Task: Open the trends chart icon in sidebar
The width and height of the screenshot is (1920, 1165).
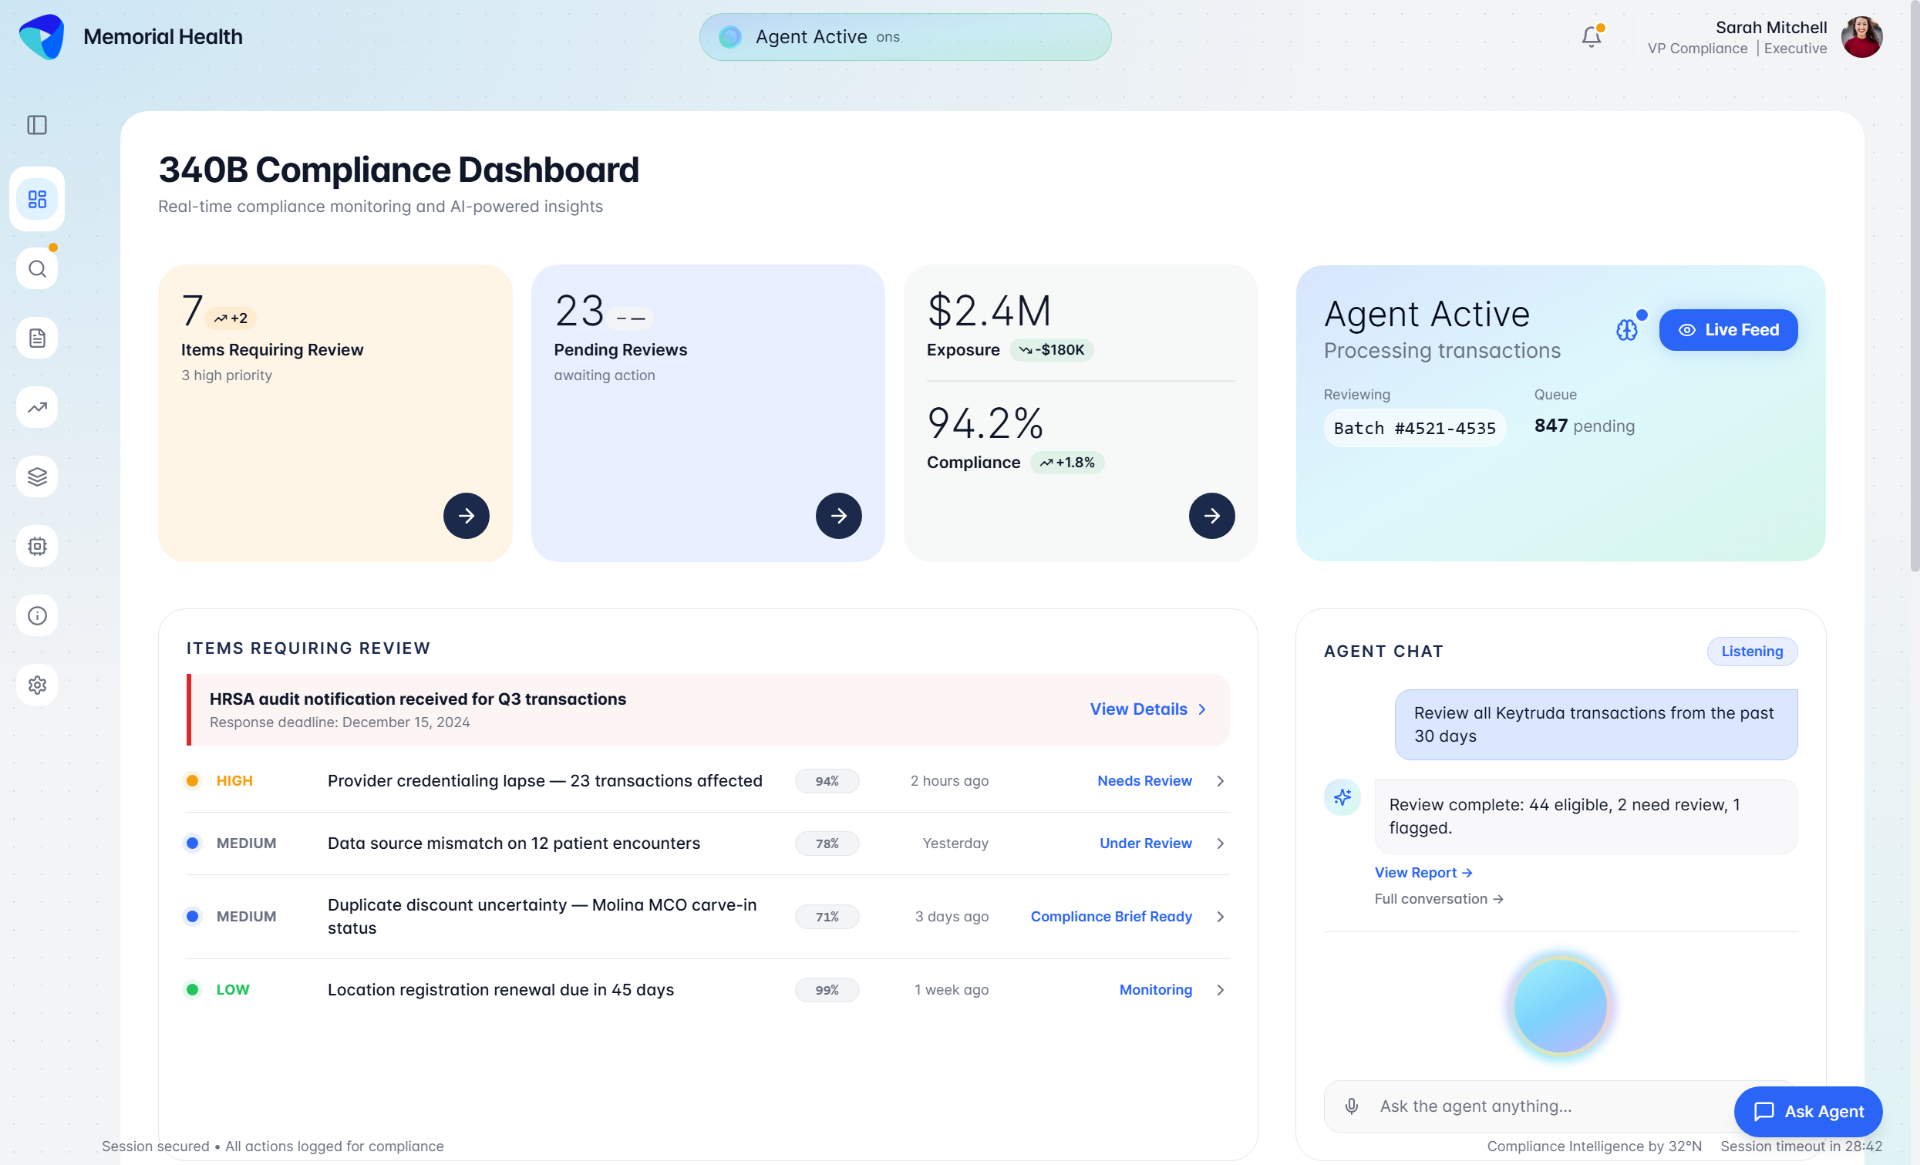Action: pyautogui.click(x=37, y=407)
